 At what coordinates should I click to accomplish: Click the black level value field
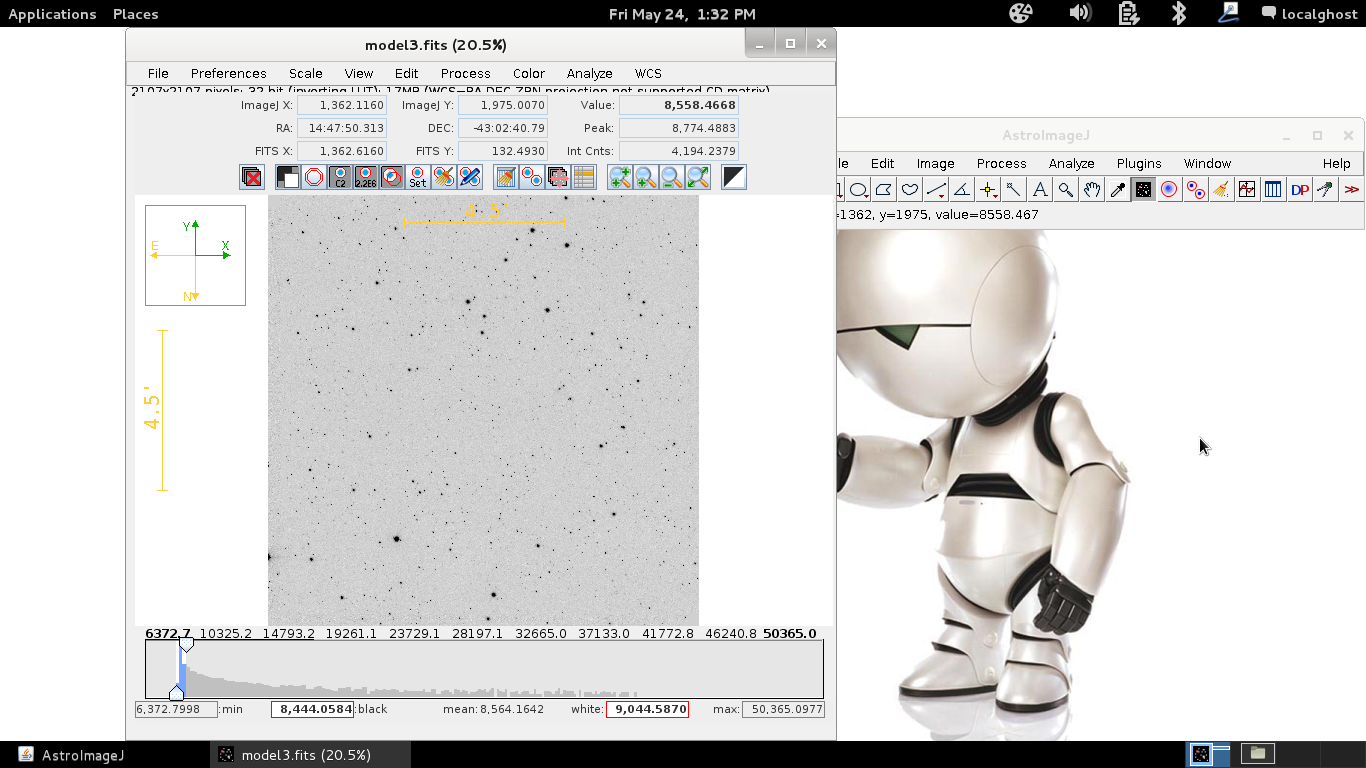pyautogui.click(x=313, y=709)
